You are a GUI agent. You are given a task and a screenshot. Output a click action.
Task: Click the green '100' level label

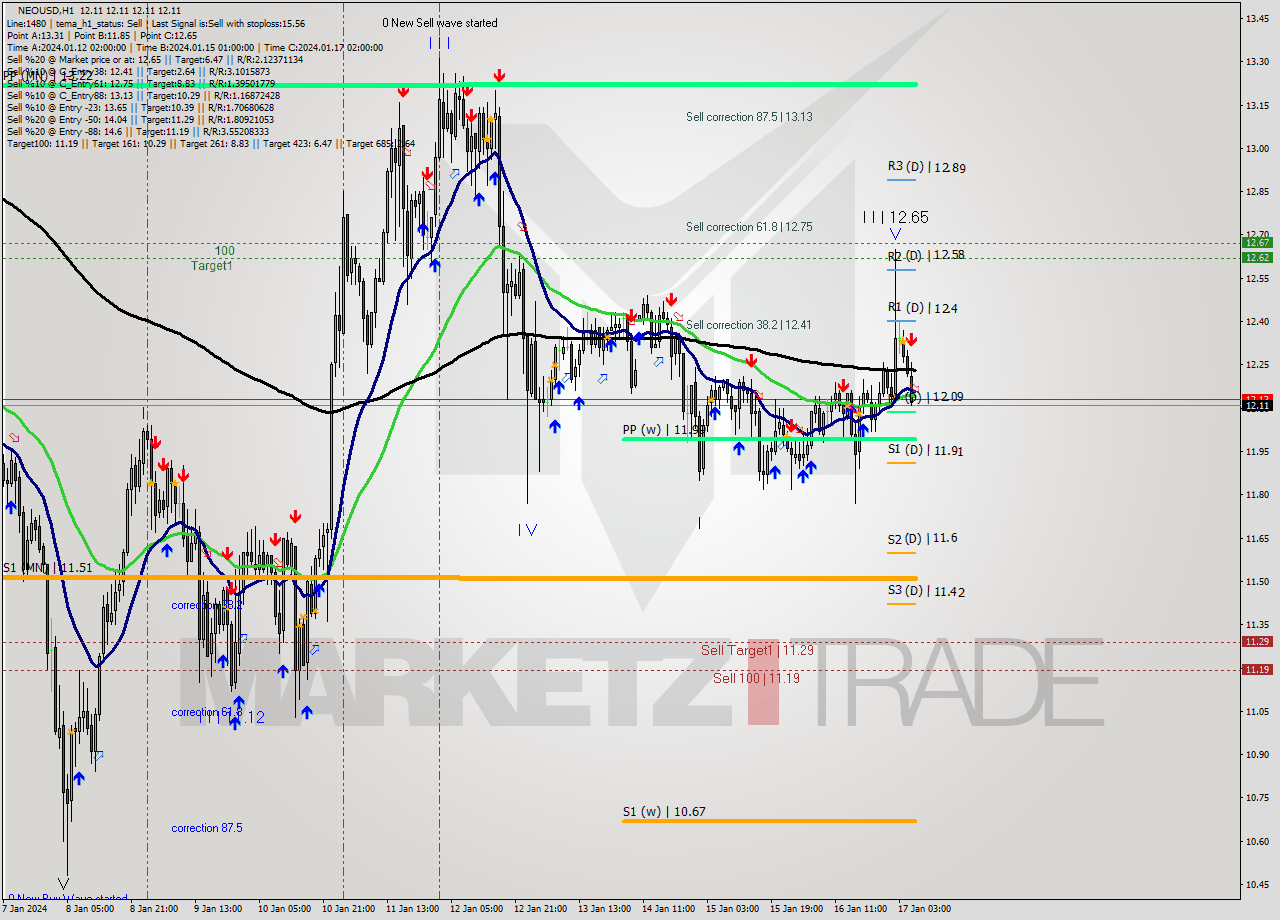click(x=225, y=251)
